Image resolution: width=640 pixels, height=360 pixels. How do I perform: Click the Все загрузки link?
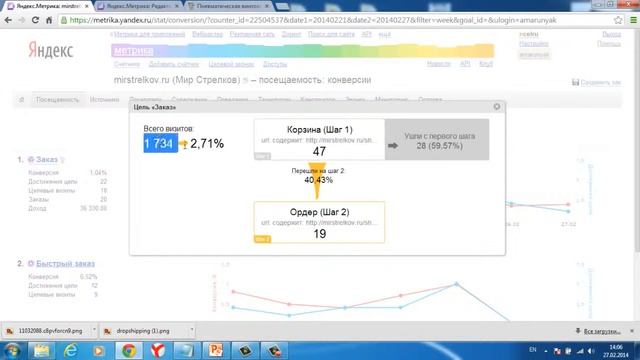[x=602, y=331]
